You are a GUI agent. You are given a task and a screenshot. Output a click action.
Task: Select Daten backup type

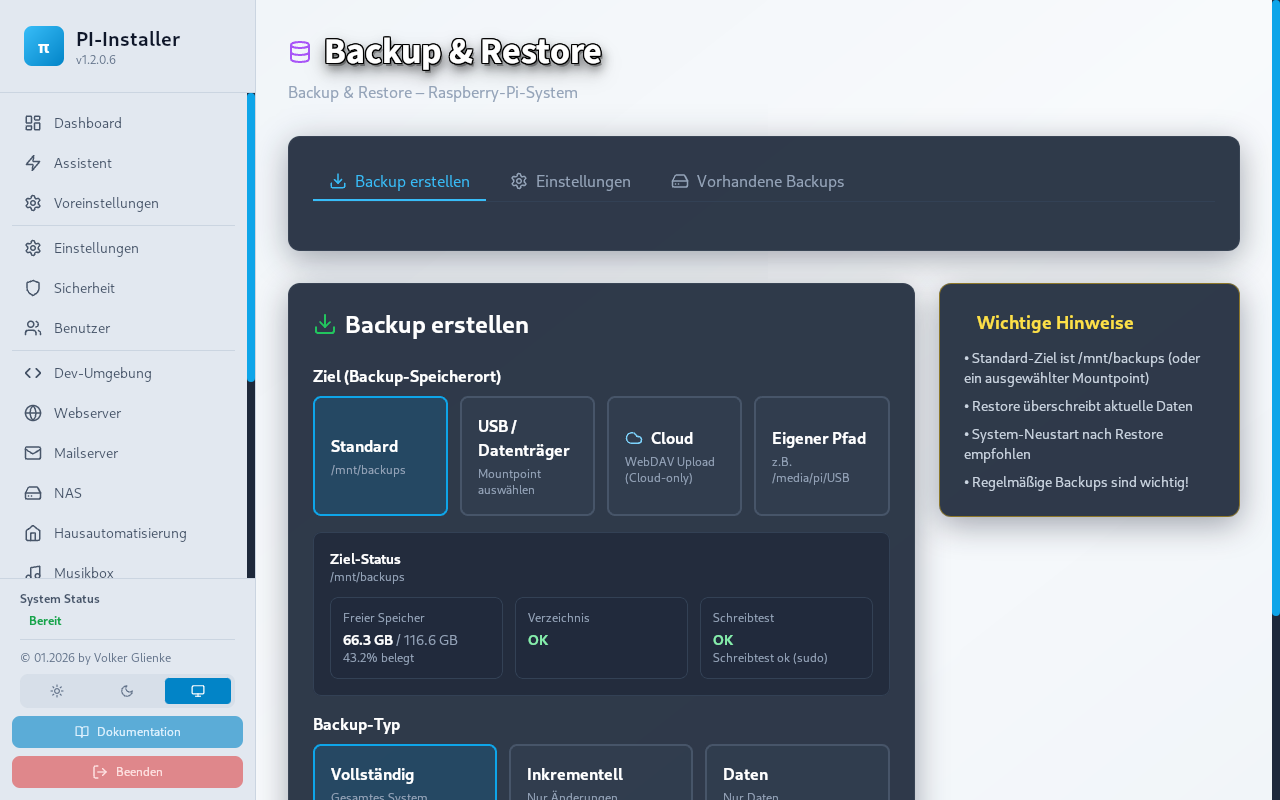click(x=797, y=772)
